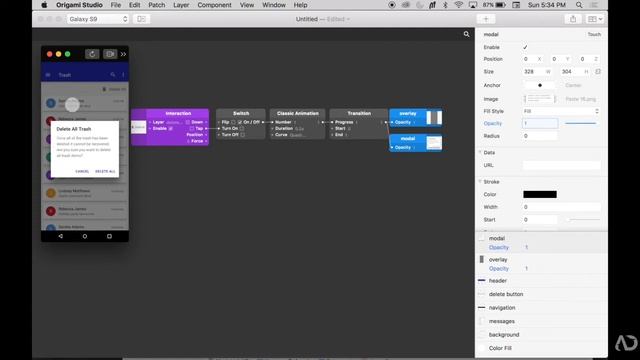Click the AirPlay display icon in menu bar

[473, 5]
